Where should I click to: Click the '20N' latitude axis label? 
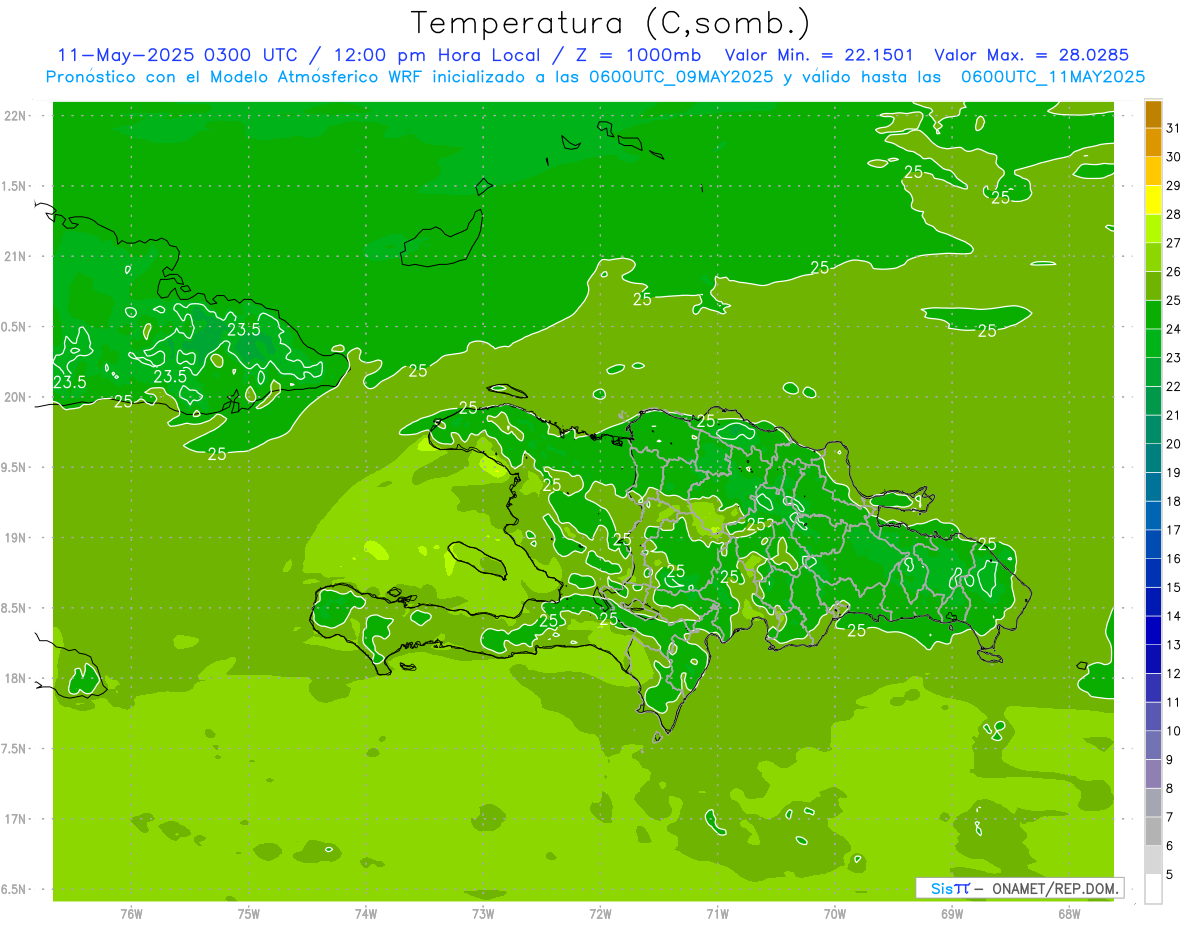[15, 397]
